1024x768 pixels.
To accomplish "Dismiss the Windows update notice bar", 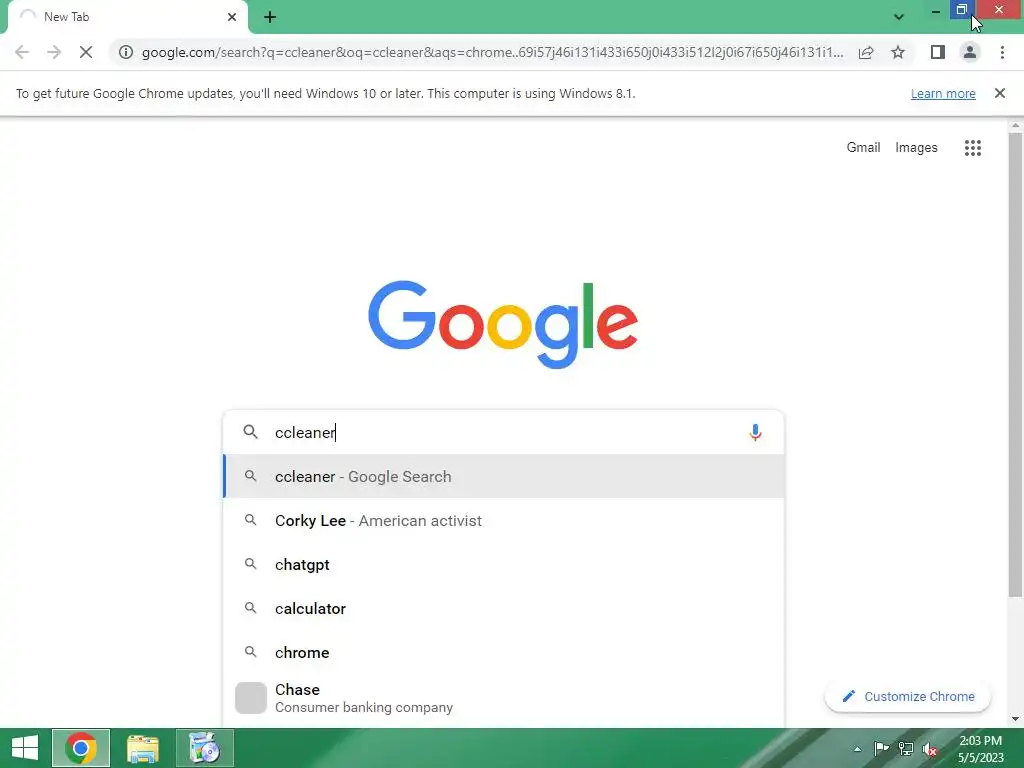I will click(x=999, y=93).
